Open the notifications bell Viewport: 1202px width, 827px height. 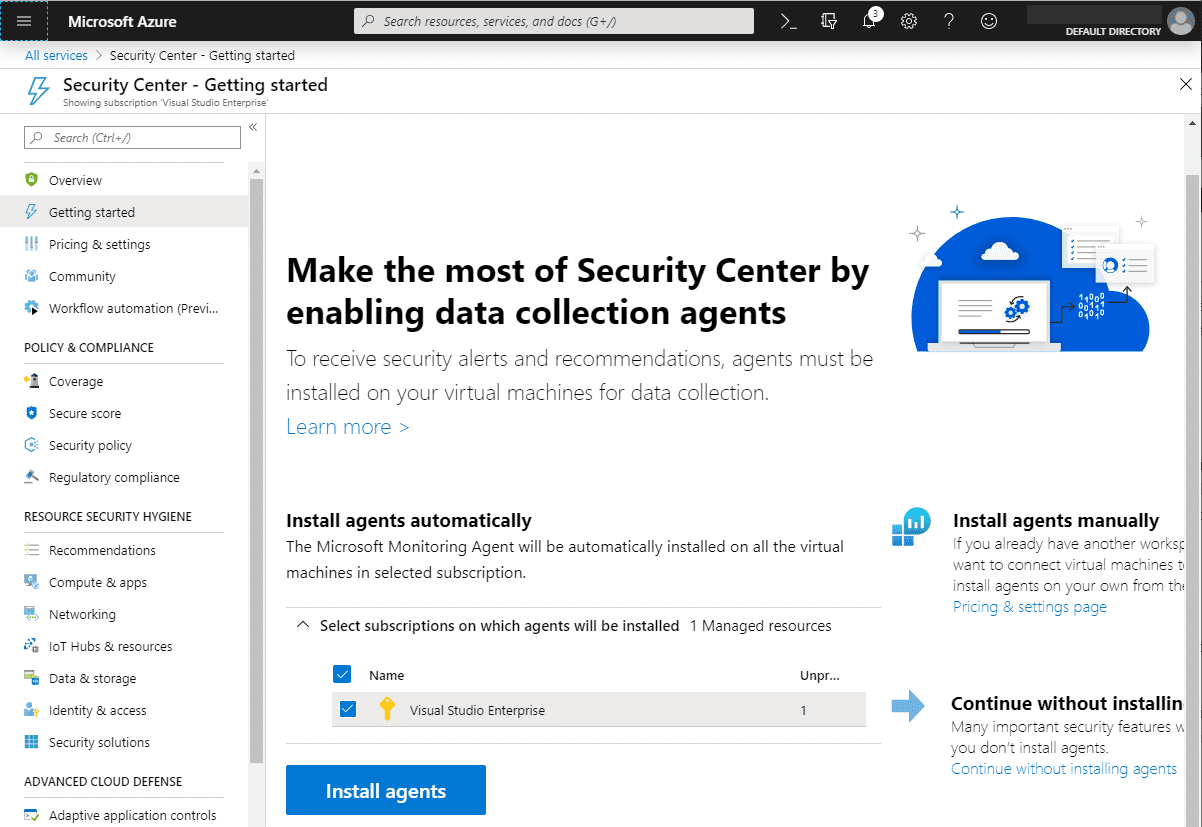tap(868, 20)
